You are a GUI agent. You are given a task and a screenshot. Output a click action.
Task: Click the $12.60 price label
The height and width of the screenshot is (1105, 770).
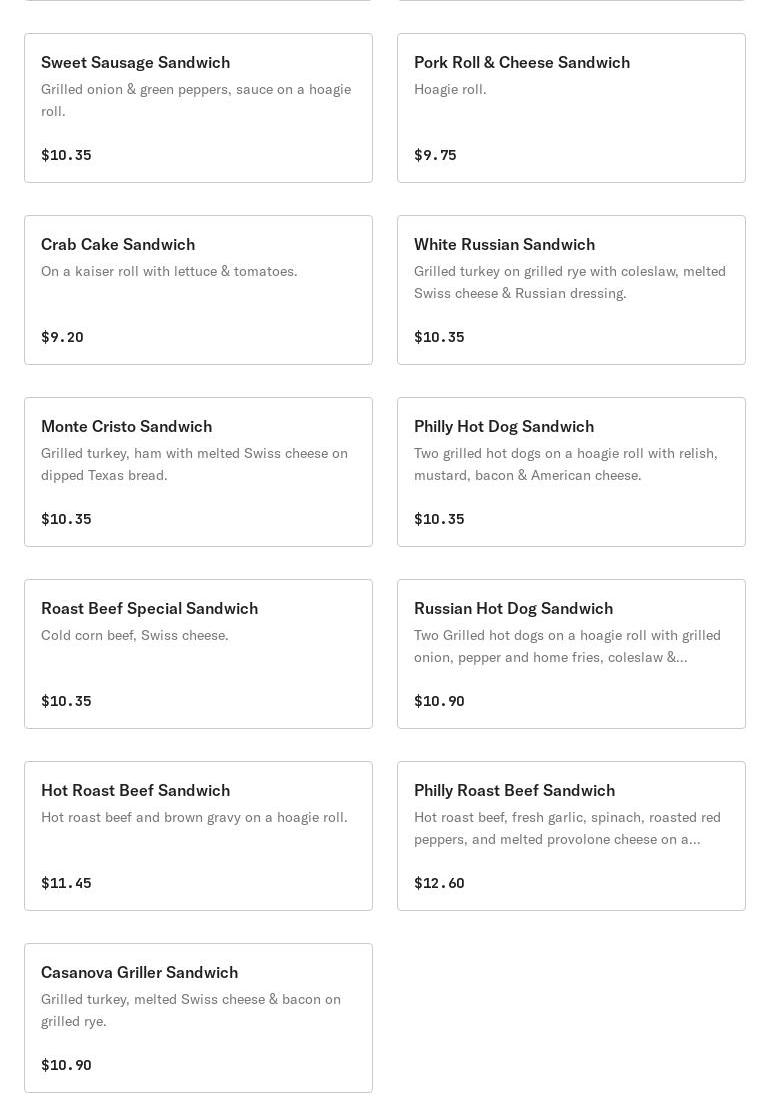[x=439, y=883]
